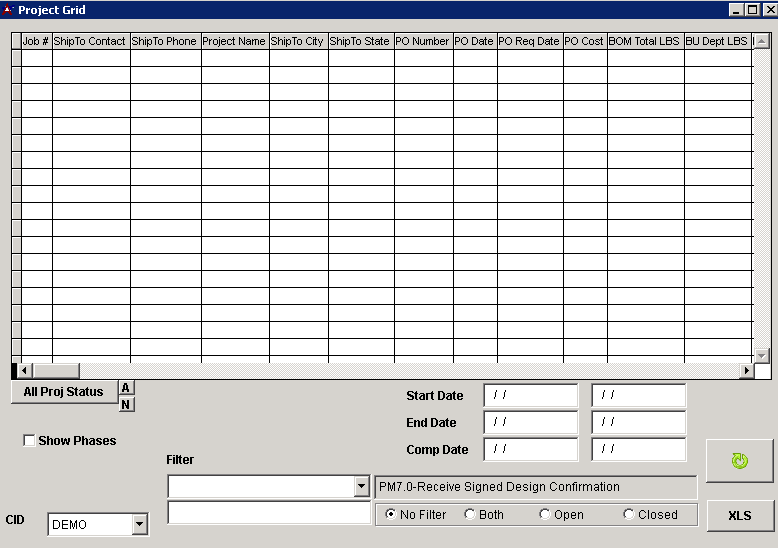Select the Open radio button

click(545, 515)
